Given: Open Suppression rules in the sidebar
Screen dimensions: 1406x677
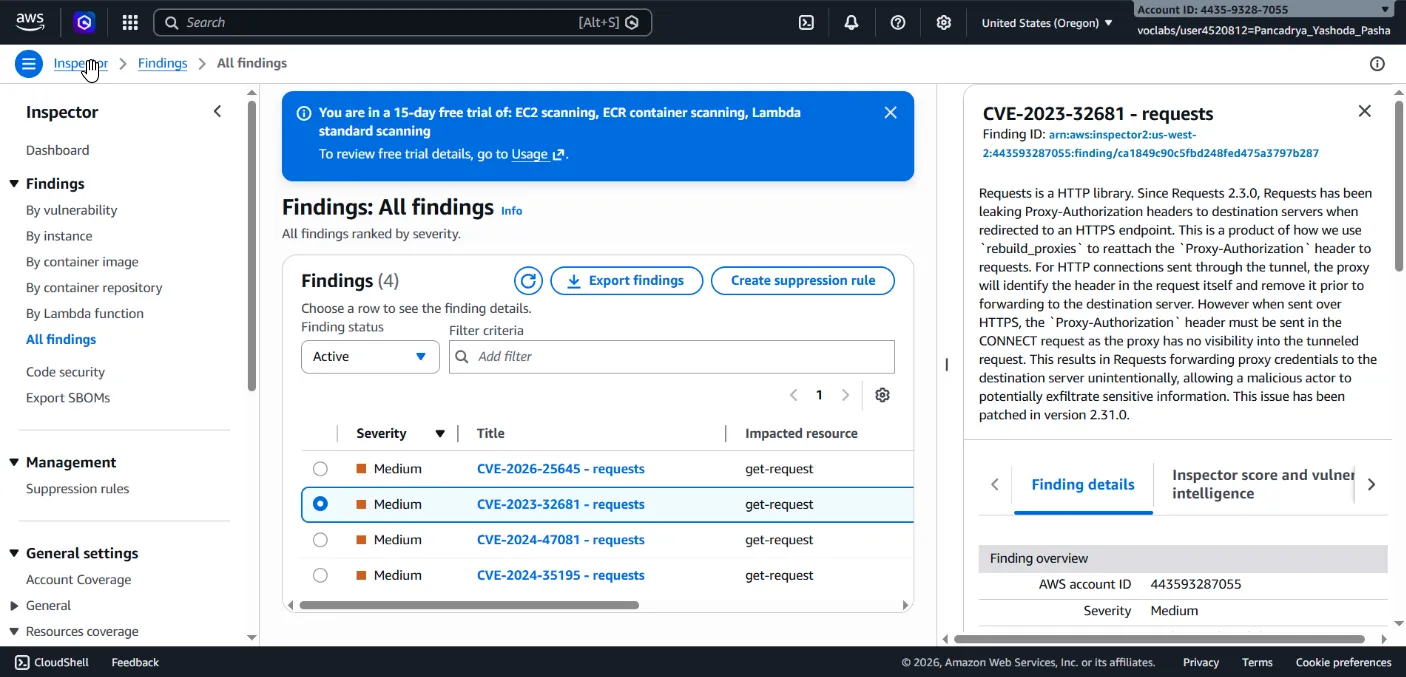Looking at the screenshot, I should point(77,489).
